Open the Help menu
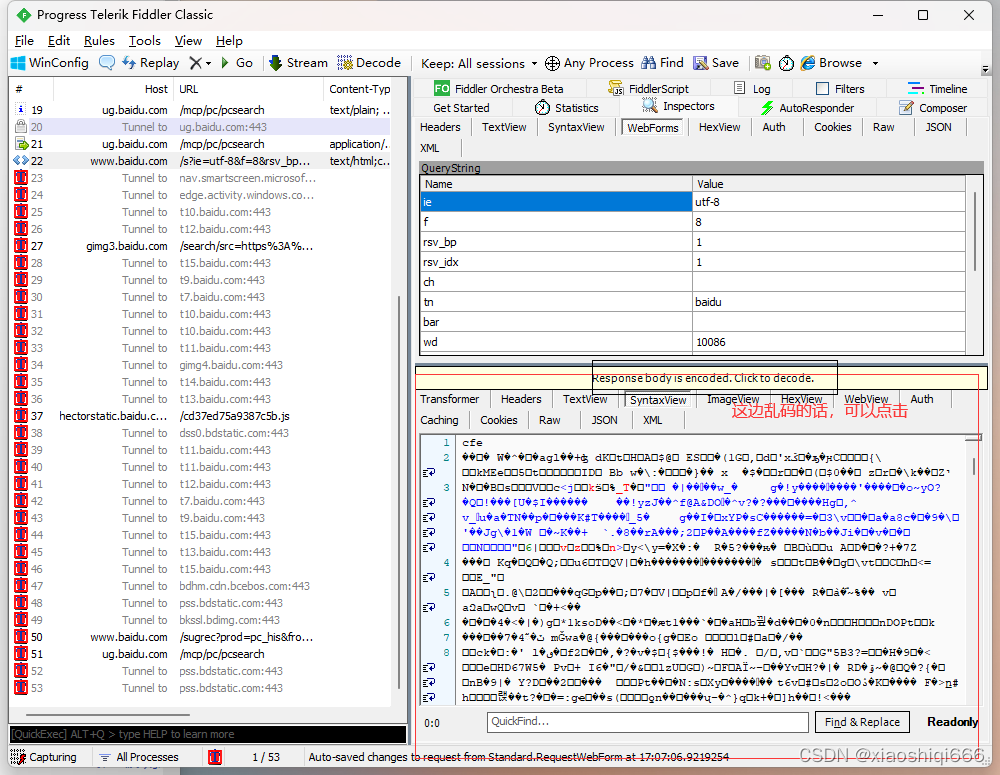The image size is (1000, 775). tap(229, 40)
